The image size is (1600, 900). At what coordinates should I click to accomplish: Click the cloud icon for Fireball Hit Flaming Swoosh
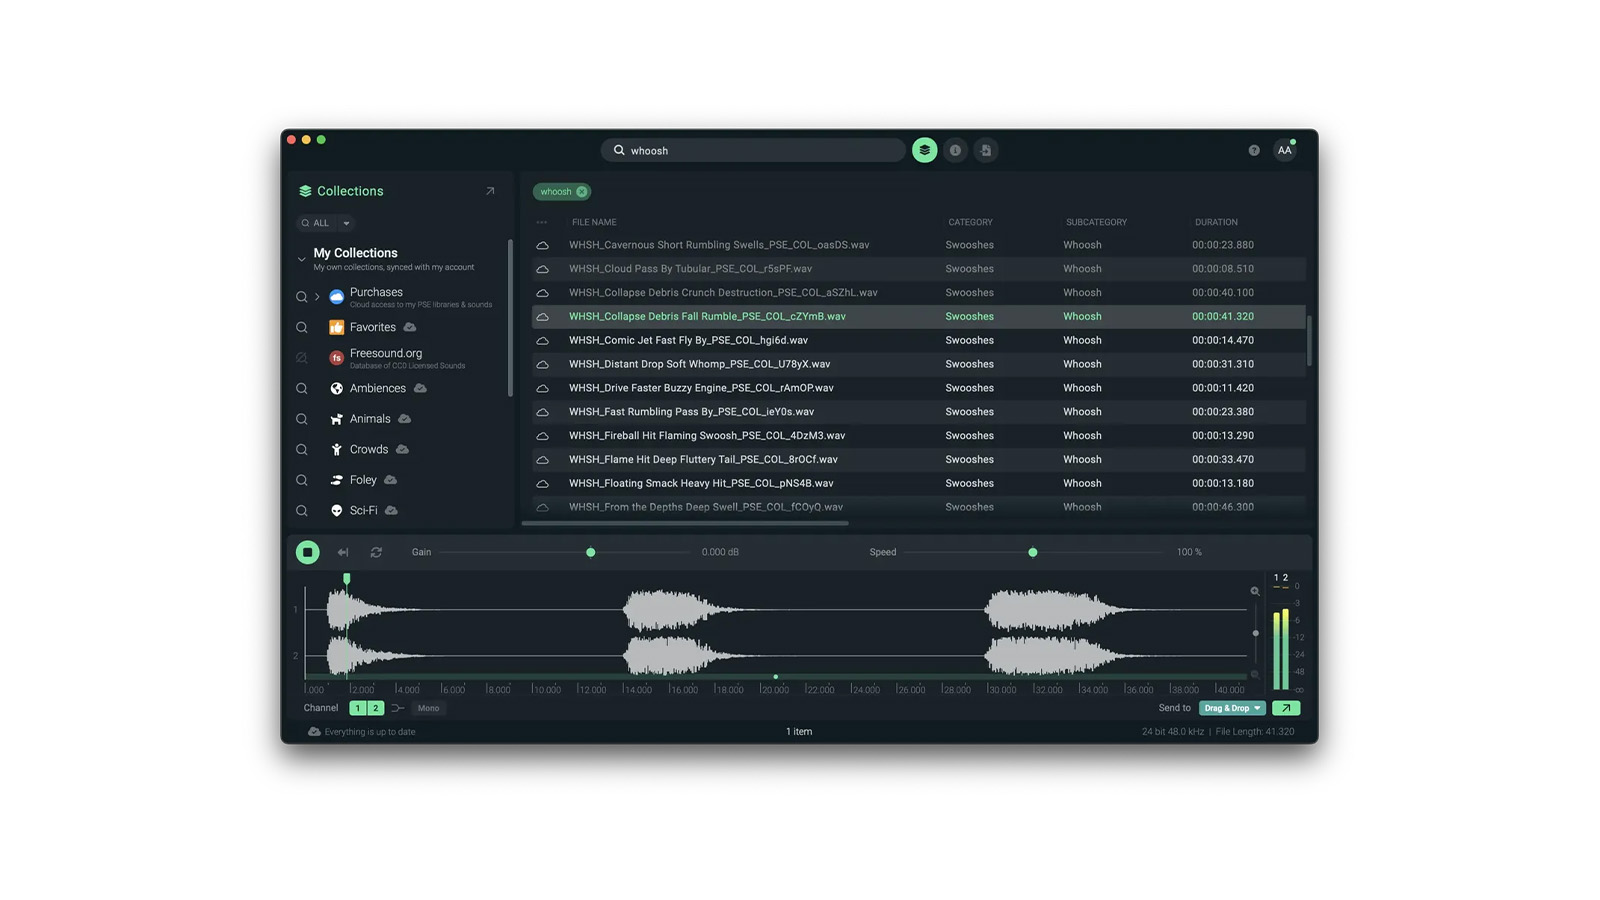(x=542, y=436)
